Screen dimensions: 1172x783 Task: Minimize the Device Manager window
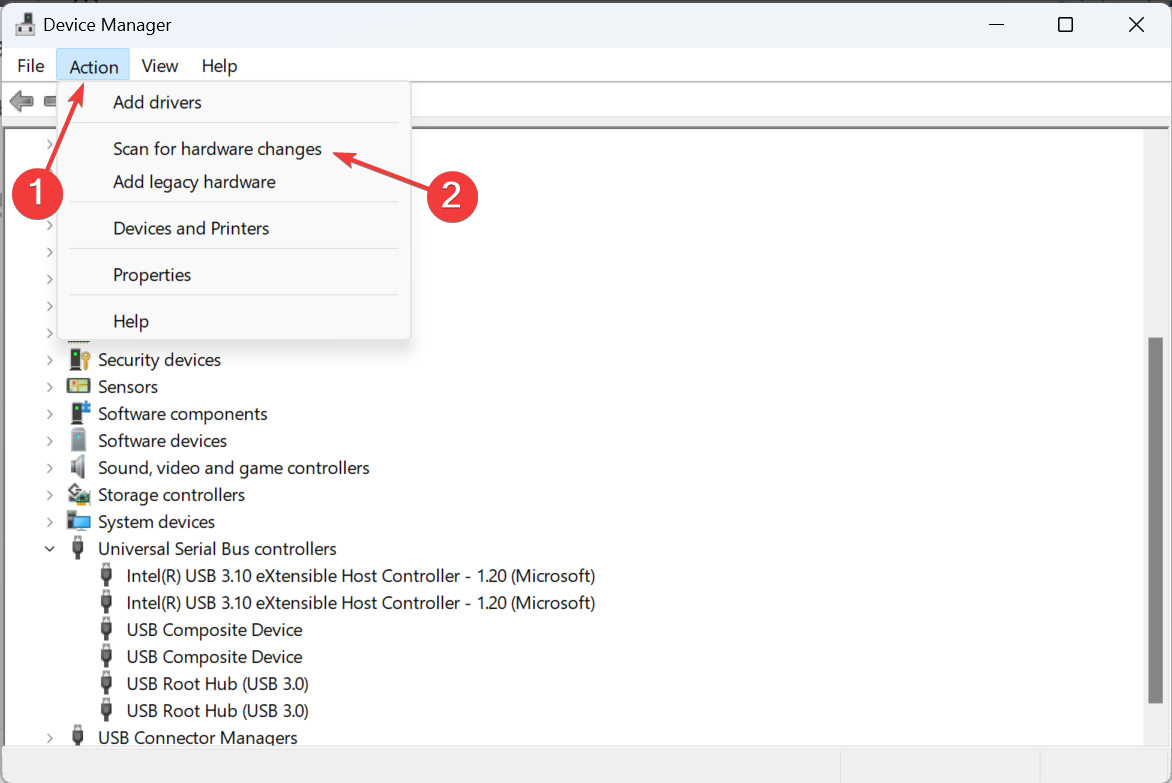coord(996,25)
